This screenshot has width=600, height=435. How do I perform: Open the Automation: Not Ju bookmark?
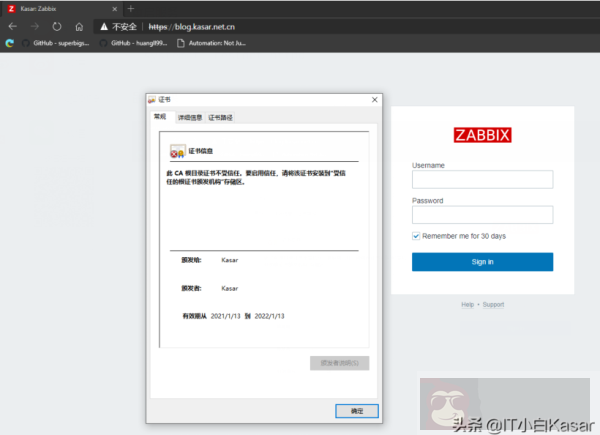tap(211, 43)
